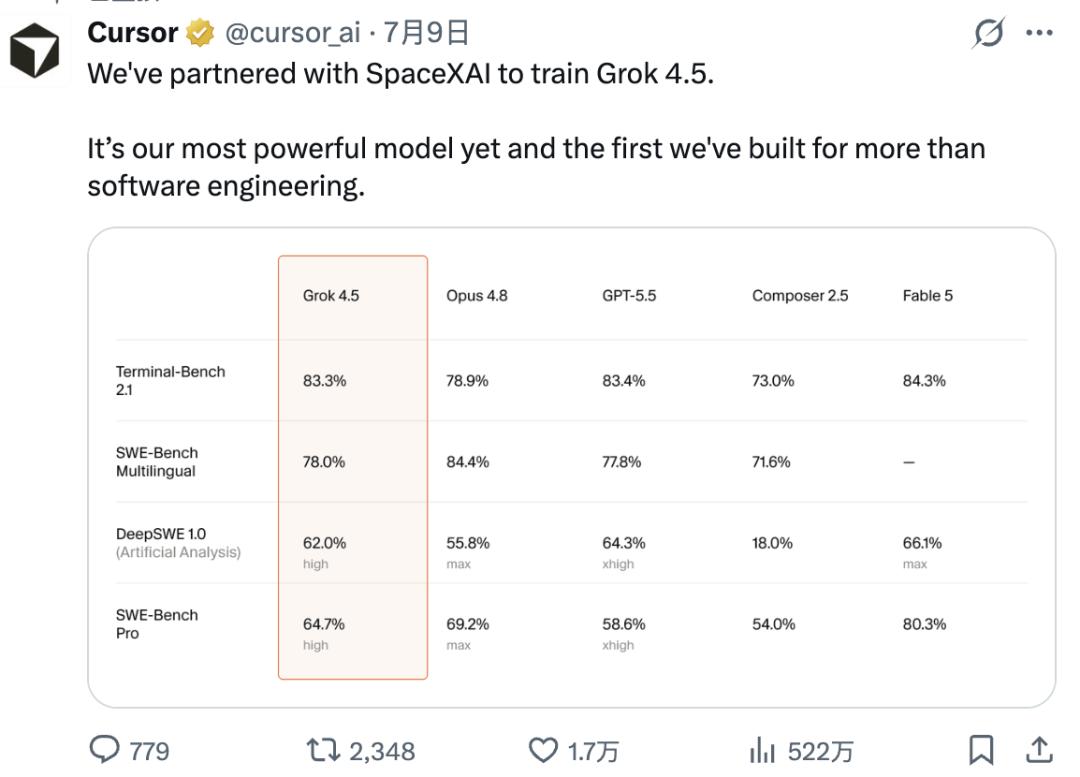The width and height of the screenshot is (1080, 777).
Task: Click the 2,348 reposts count
Action: point(382,751)
